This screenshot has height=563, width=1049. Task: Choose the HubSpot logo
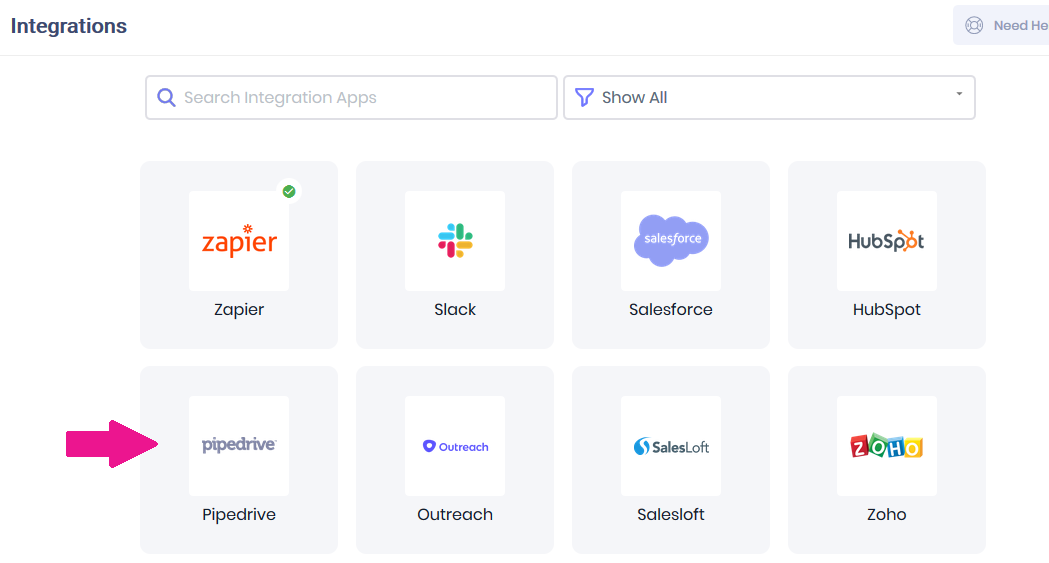[886, 241]
